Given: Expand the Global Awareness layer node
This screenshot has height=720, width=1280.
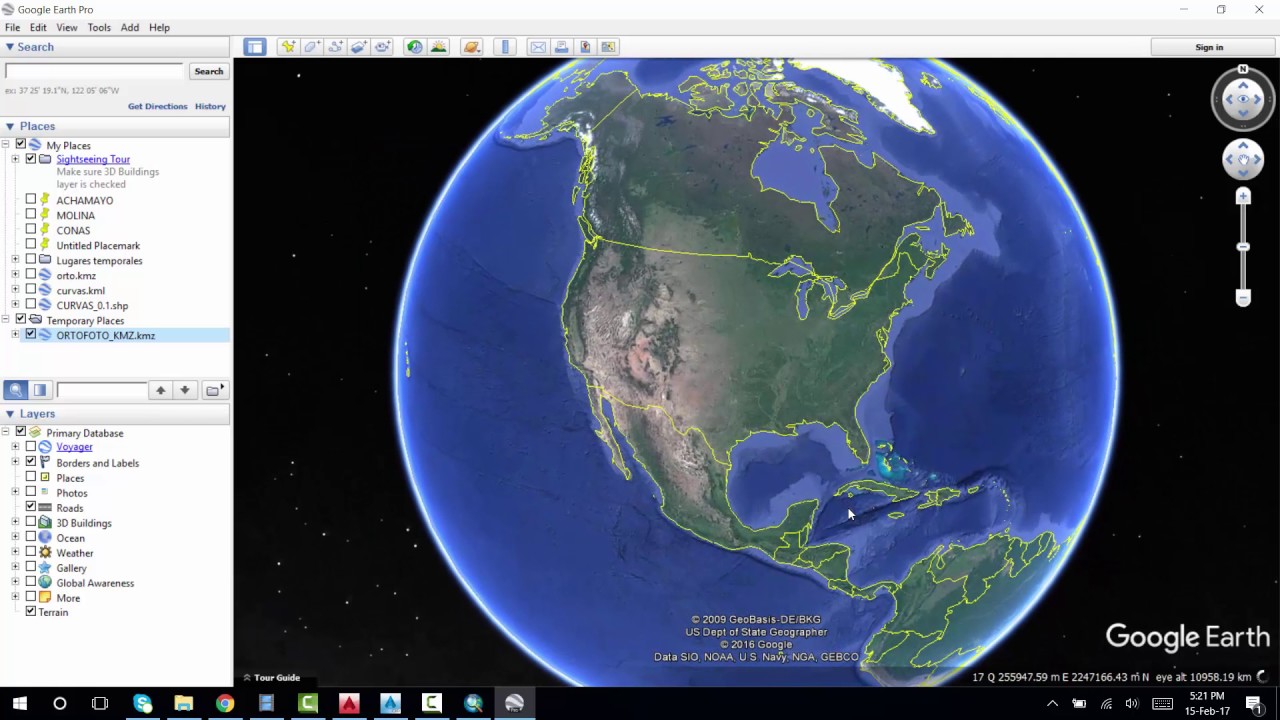Looking at the screenshot, I should 15,583.
